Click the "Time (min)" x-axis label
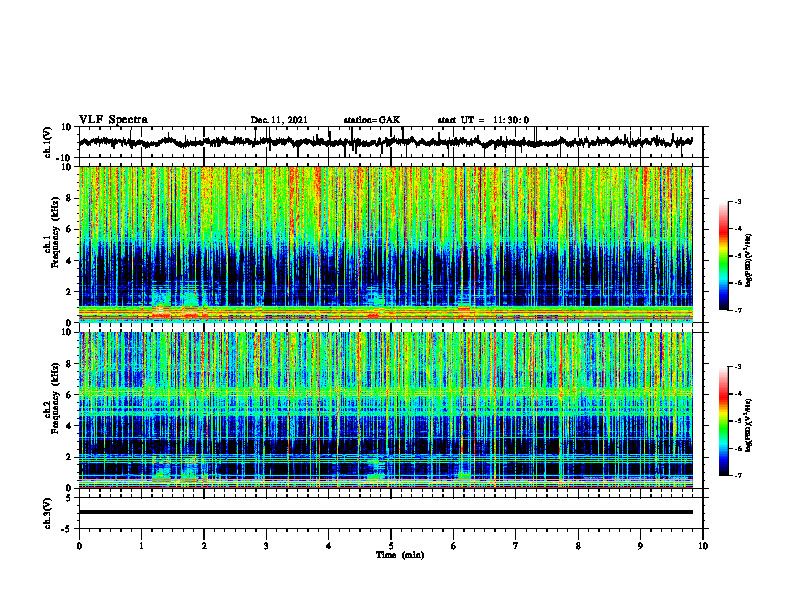Image resolution: width=792 pixels, height=612 pixels. 400,555
